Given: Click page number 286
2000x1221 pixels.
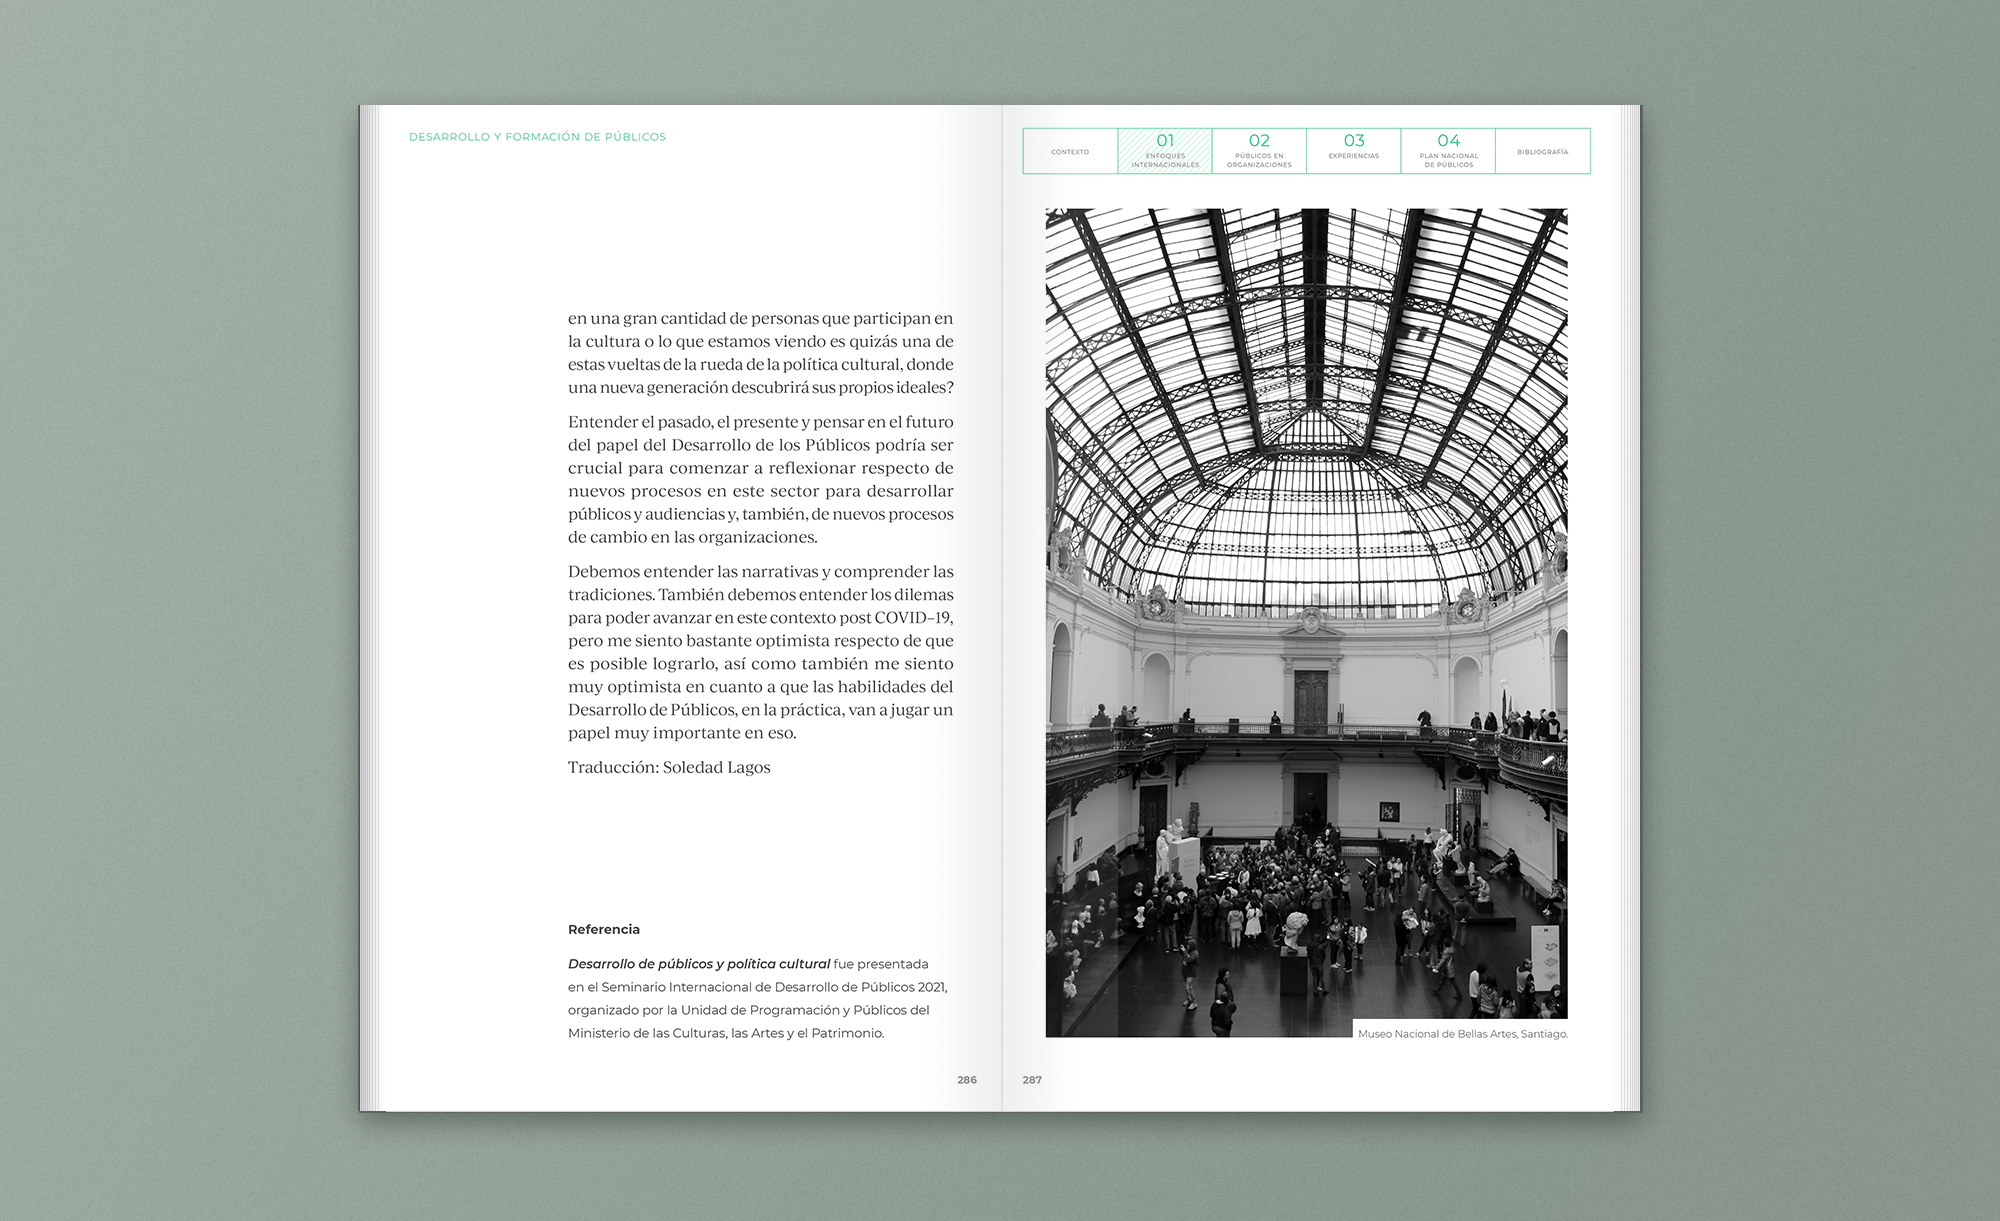Looking at the screenshot, I should (966, 1080).
